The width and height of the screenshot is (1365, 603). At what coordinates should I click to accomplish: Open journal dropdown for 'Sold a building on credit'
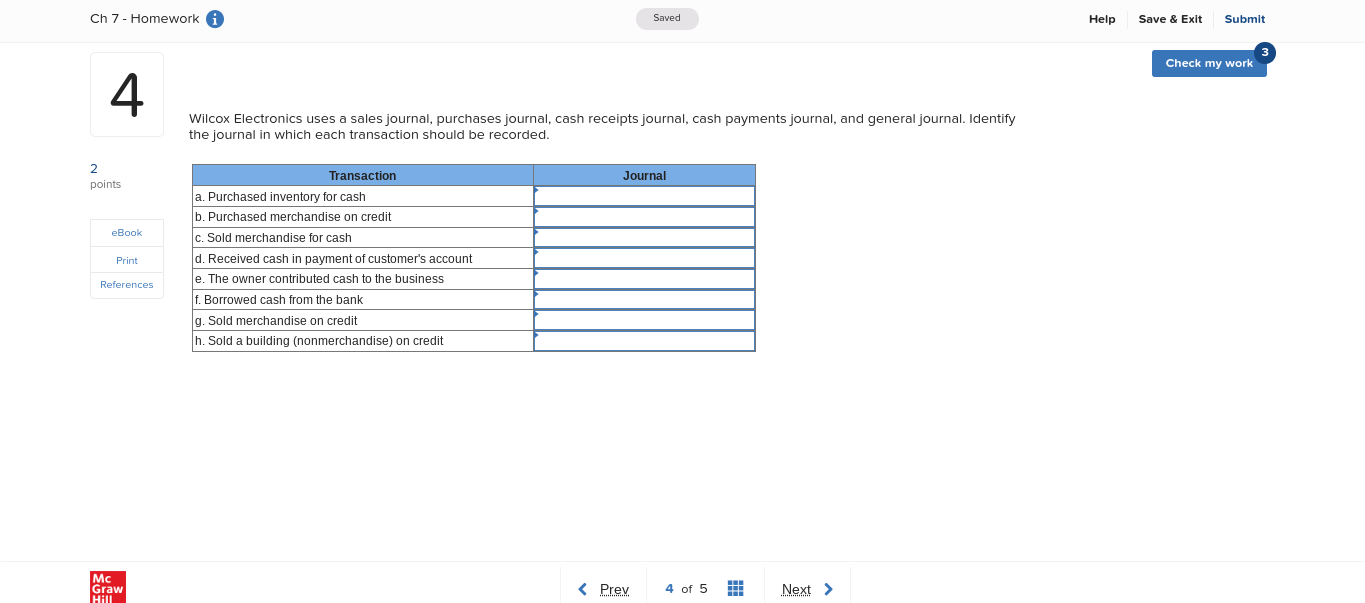(644, 340)
